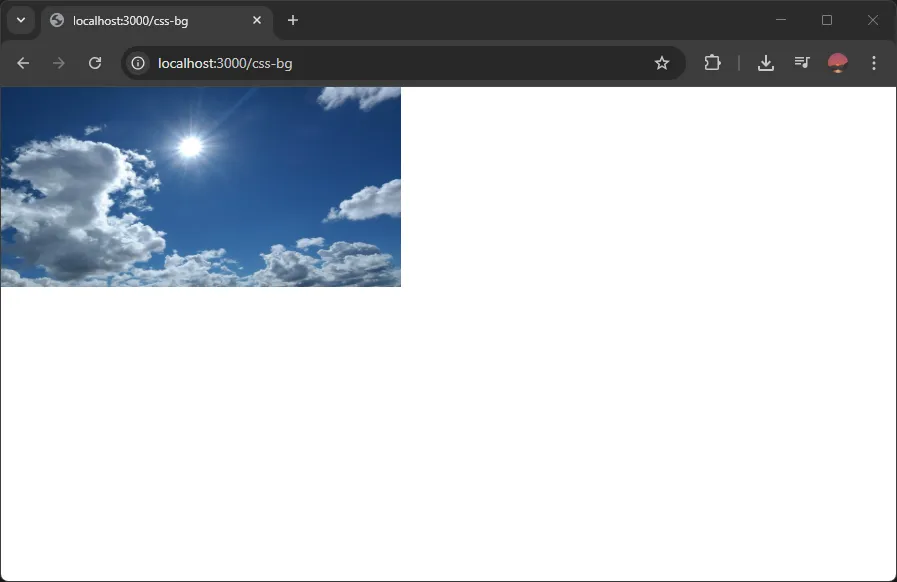Screen dimensions: 897x582
Task: Expand the Chrome three-dot menu
Action: click(x=874, y=63)
